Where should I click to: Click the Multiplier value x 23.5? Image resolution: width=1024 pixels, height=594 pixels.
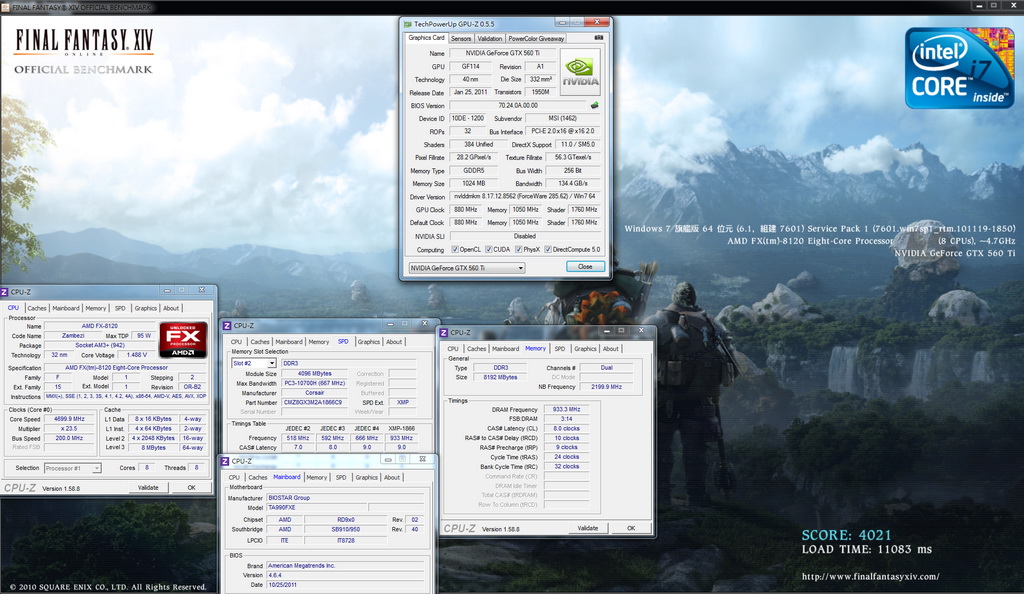[69, 429]
